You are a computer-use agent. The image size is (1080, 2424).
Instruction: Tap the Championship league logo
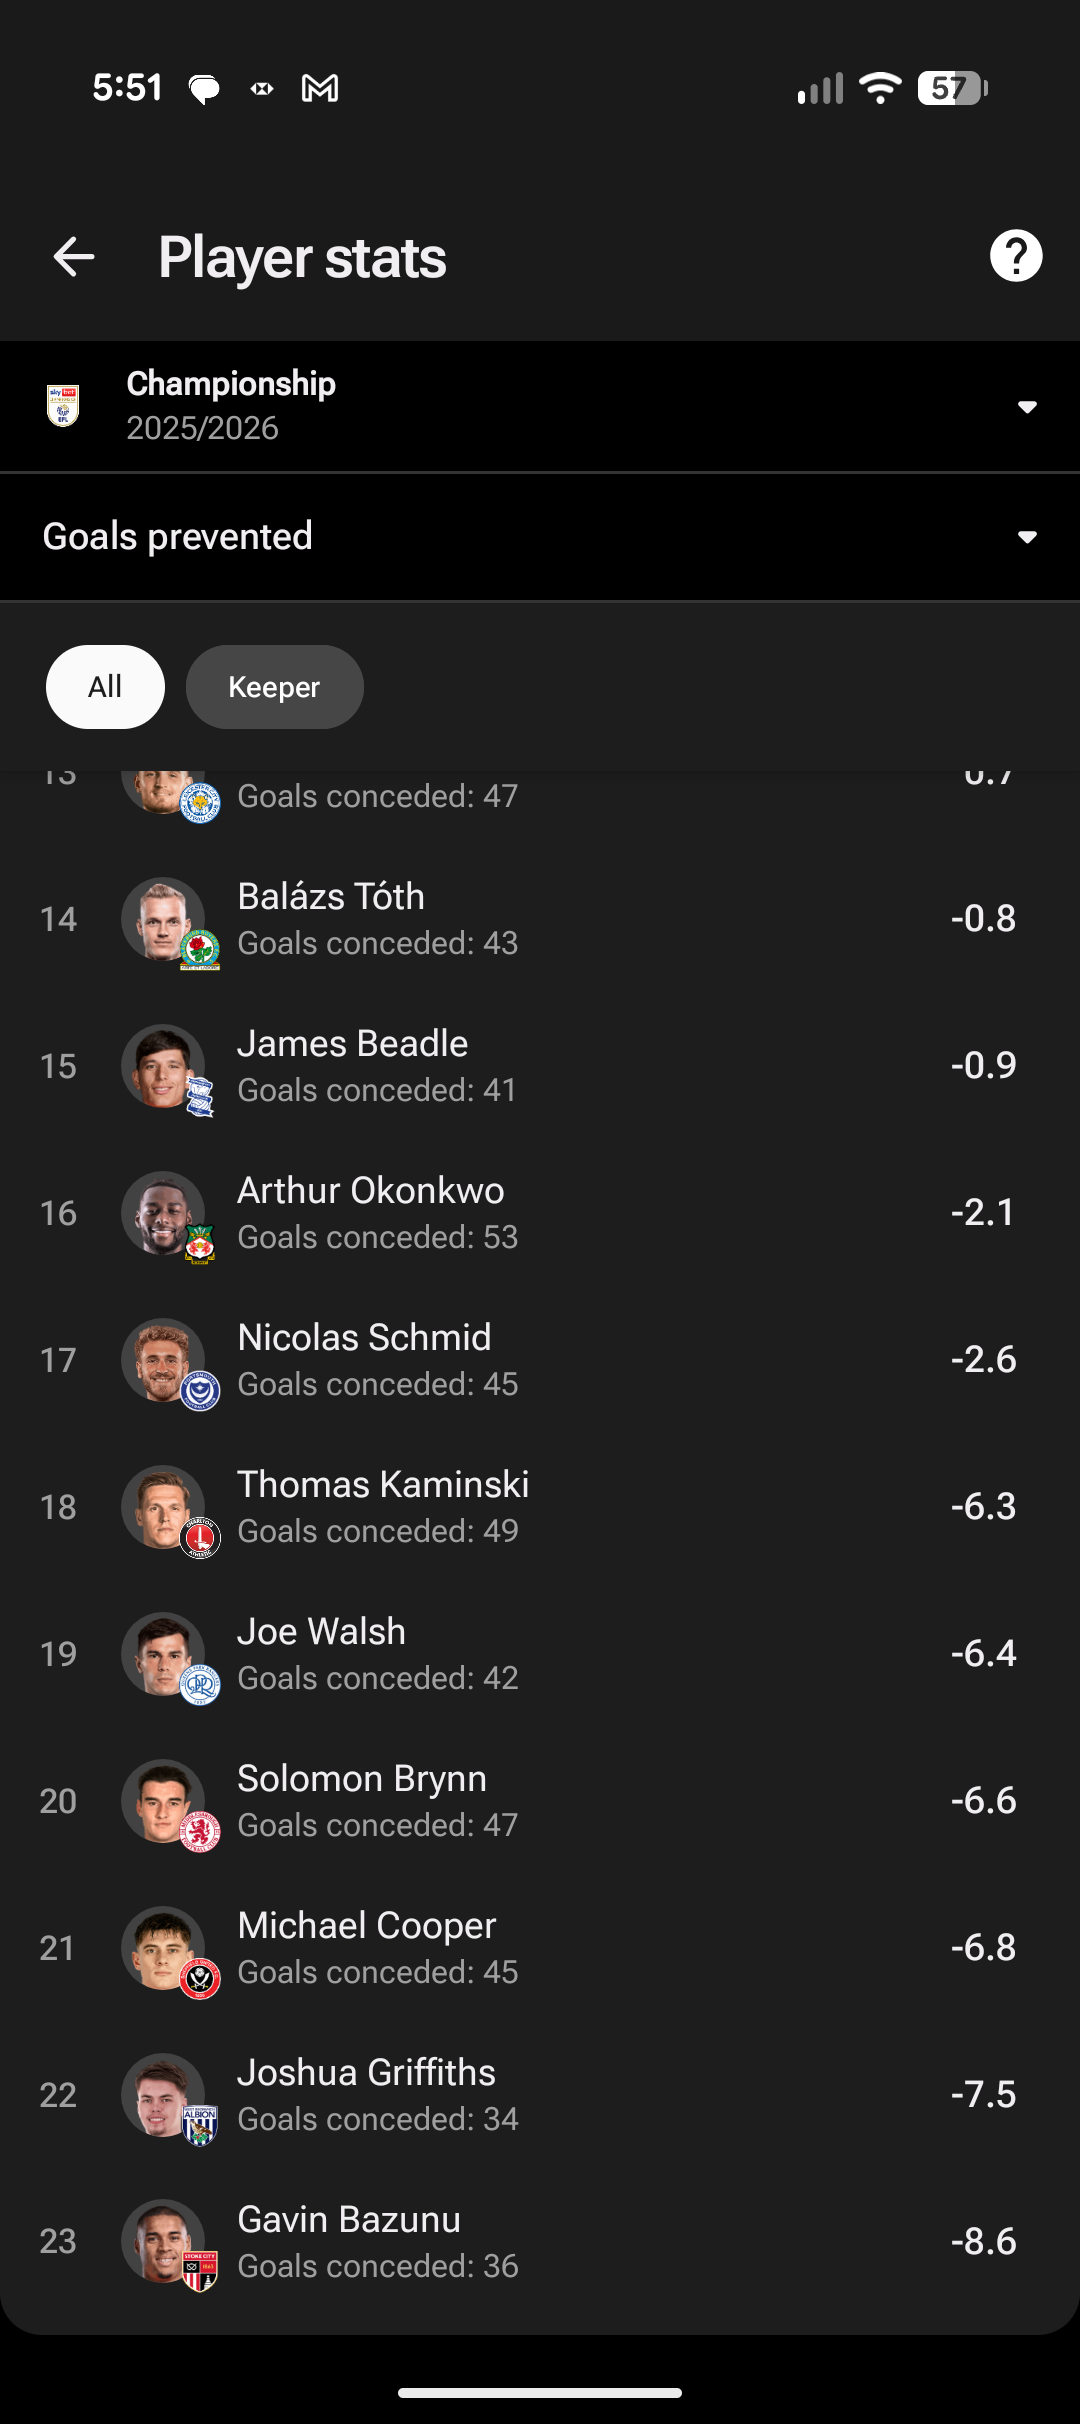point(63,406)
